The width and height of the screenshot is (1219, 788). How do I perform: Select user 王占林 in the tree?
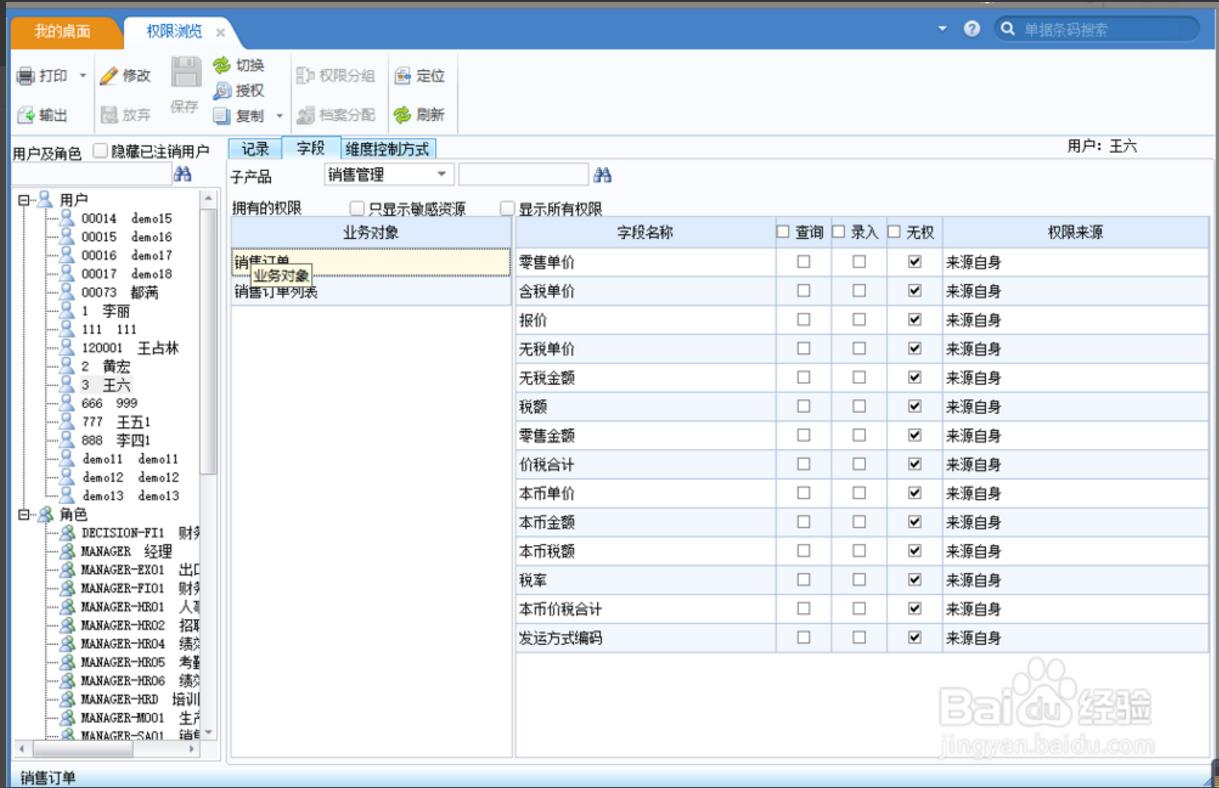pos(158,348)
